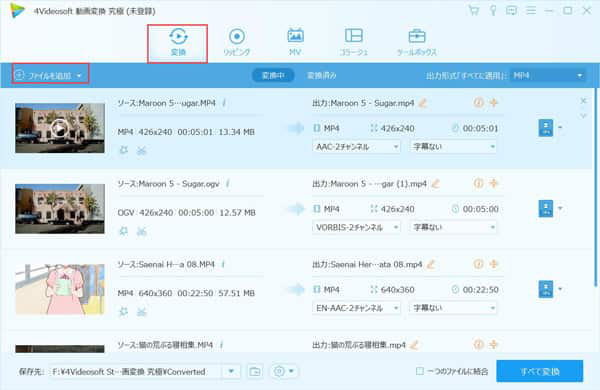Select the Maroon 5 Sugar.ogv thumbnail

pos(60,209)
